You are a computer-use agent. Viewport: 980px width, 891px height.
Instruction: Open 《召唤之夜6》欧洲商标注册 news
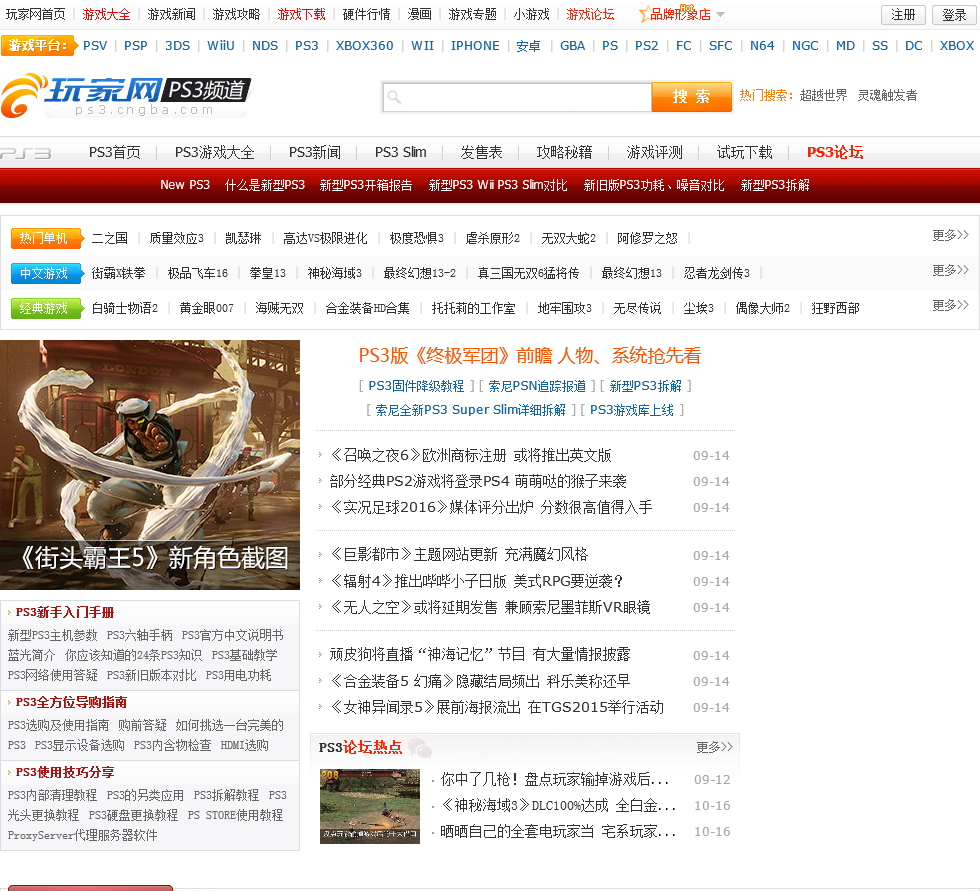pyautogui.click(x=471, y=455)
